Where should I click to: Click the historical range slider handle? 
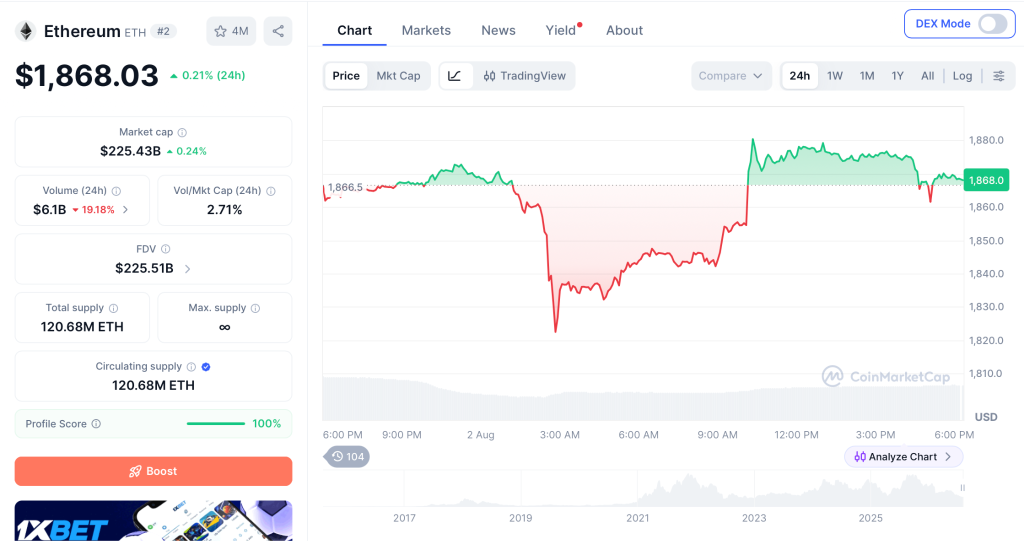coord(962,488)
